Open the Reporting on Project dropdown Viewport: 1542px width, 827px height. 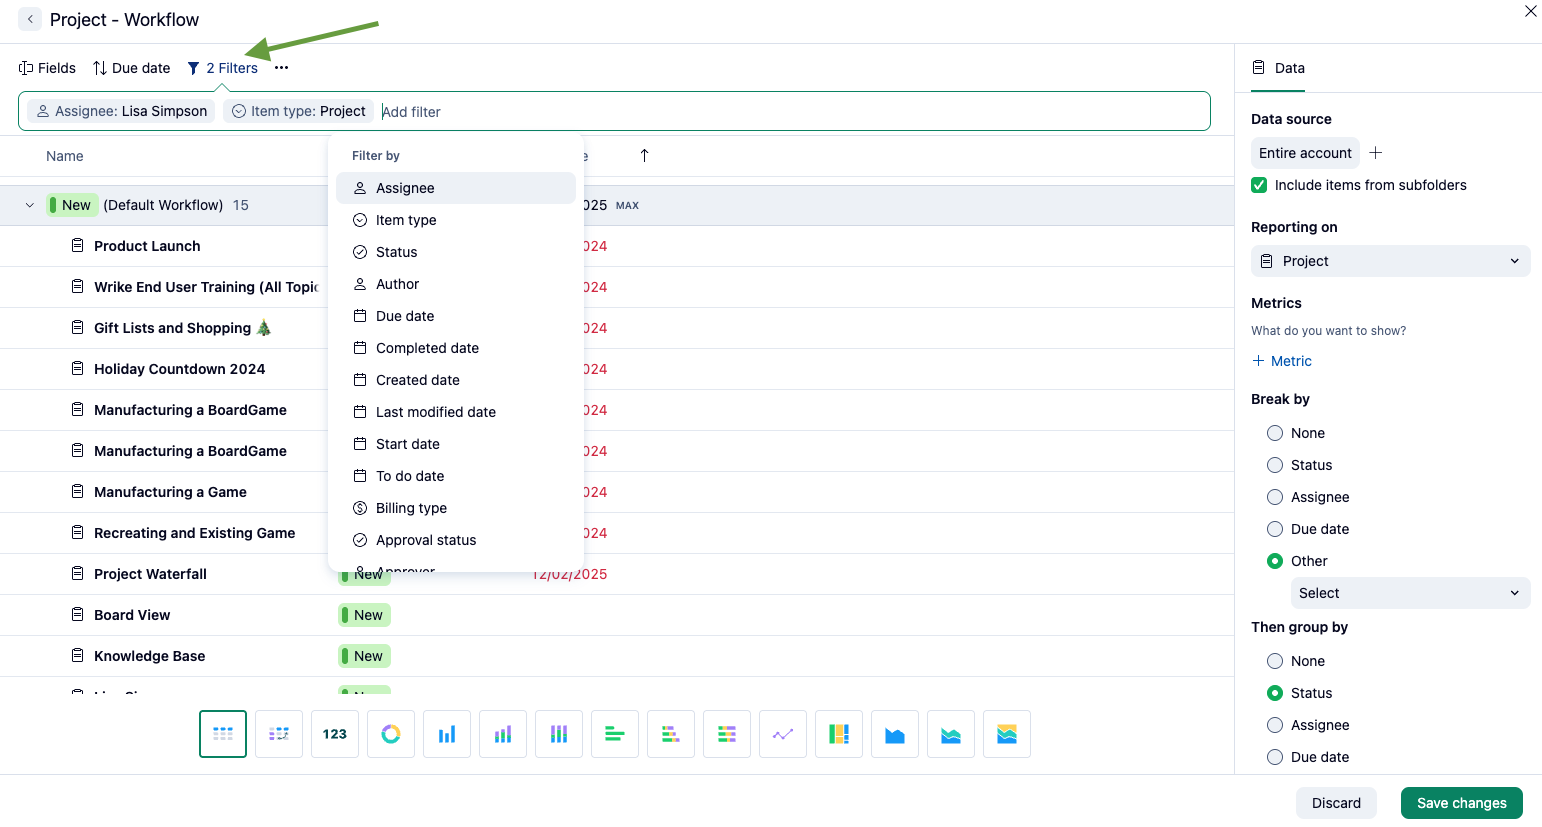coord(1390,261)
